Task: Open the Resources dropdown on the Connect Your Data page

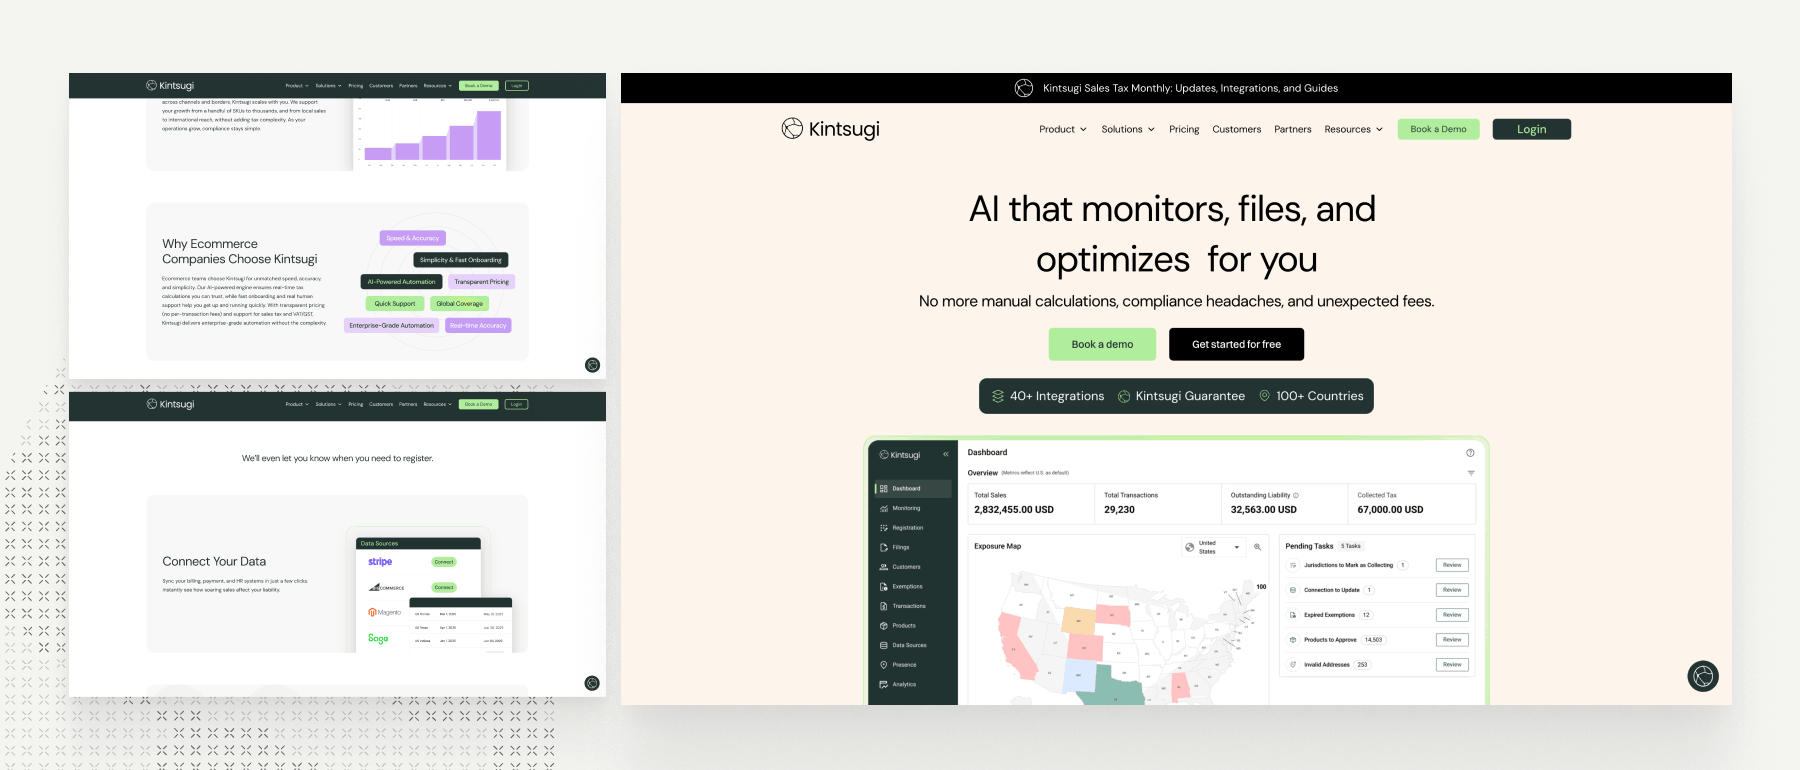Action: 438,404
